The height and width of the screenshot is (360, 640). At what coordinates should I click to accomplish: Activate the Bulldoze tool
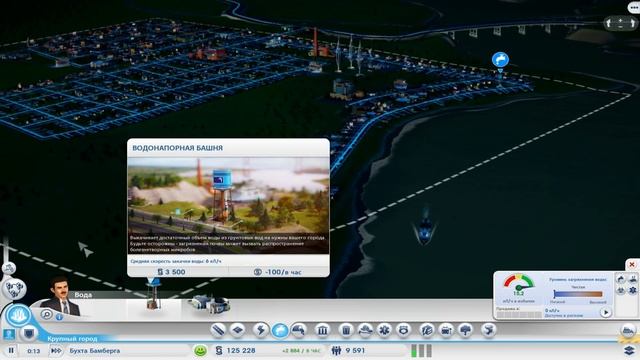(x=629, y=330)
